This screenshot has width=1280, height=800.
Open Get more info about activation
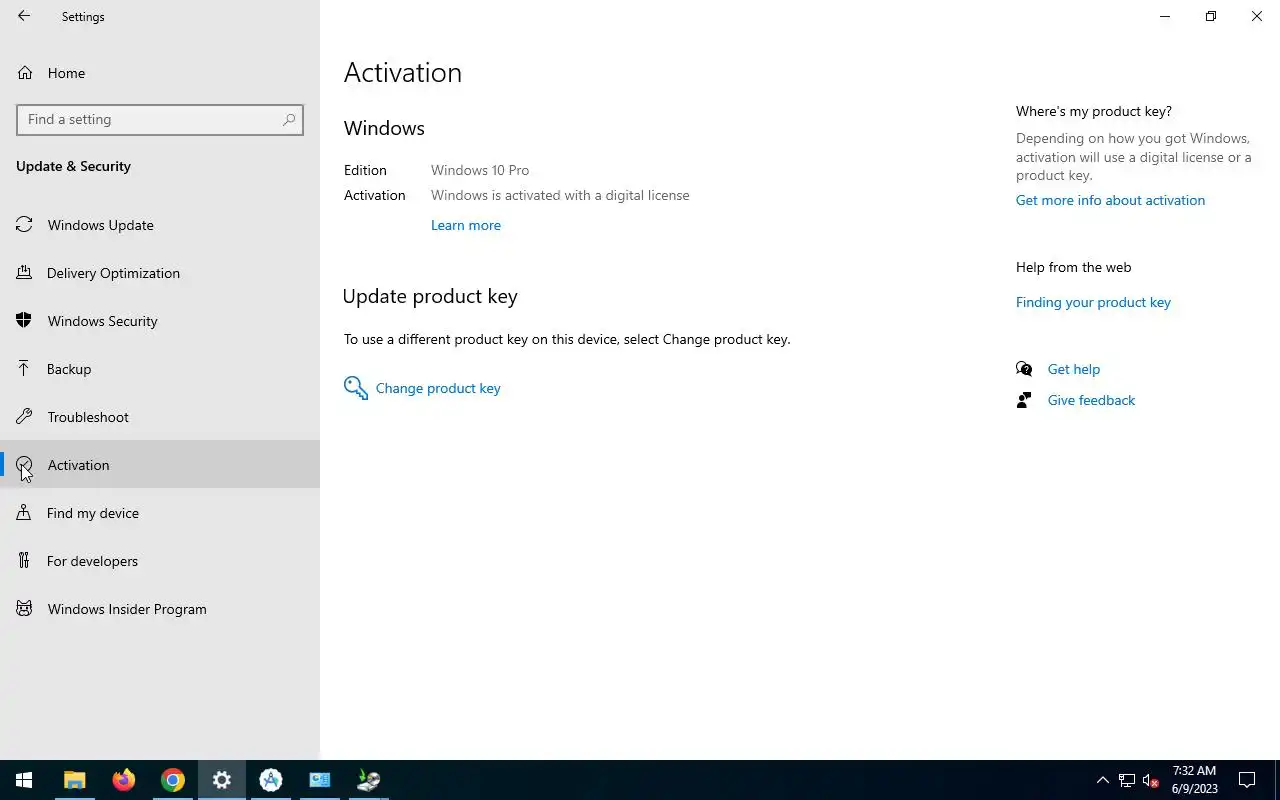(x=1110, y=200)
